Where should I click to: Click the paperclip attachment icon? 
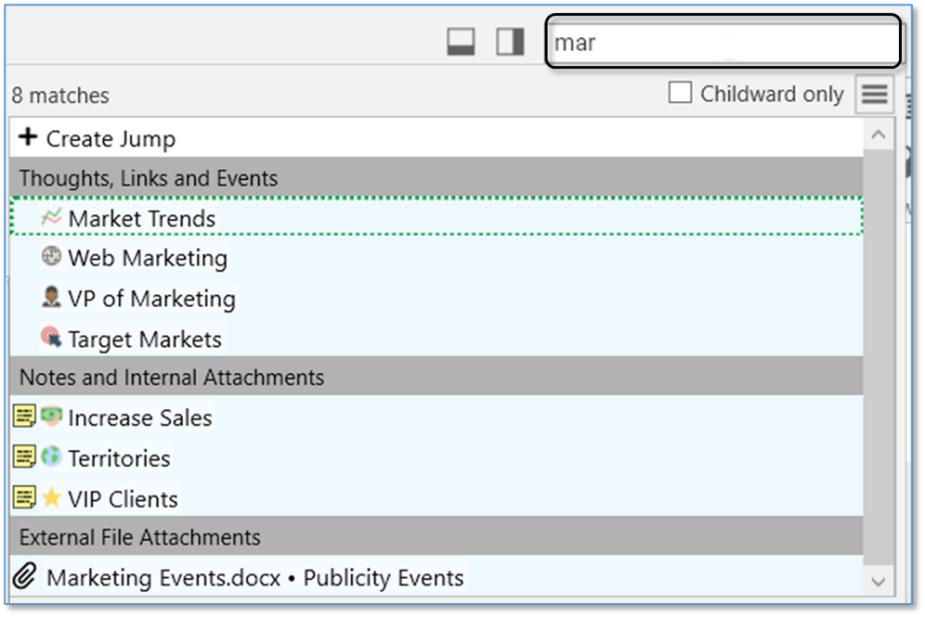(x=25, y=577)
